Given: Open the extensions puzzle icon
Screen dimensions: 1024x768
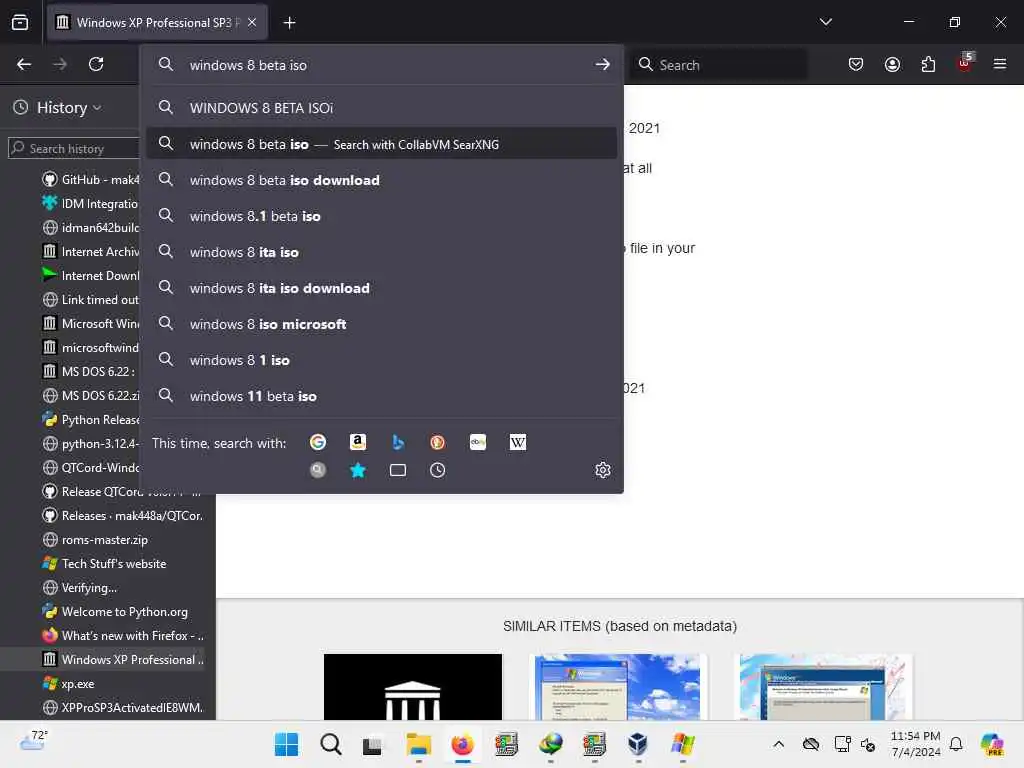Looking at the screenshot, I should coord(928,64).
